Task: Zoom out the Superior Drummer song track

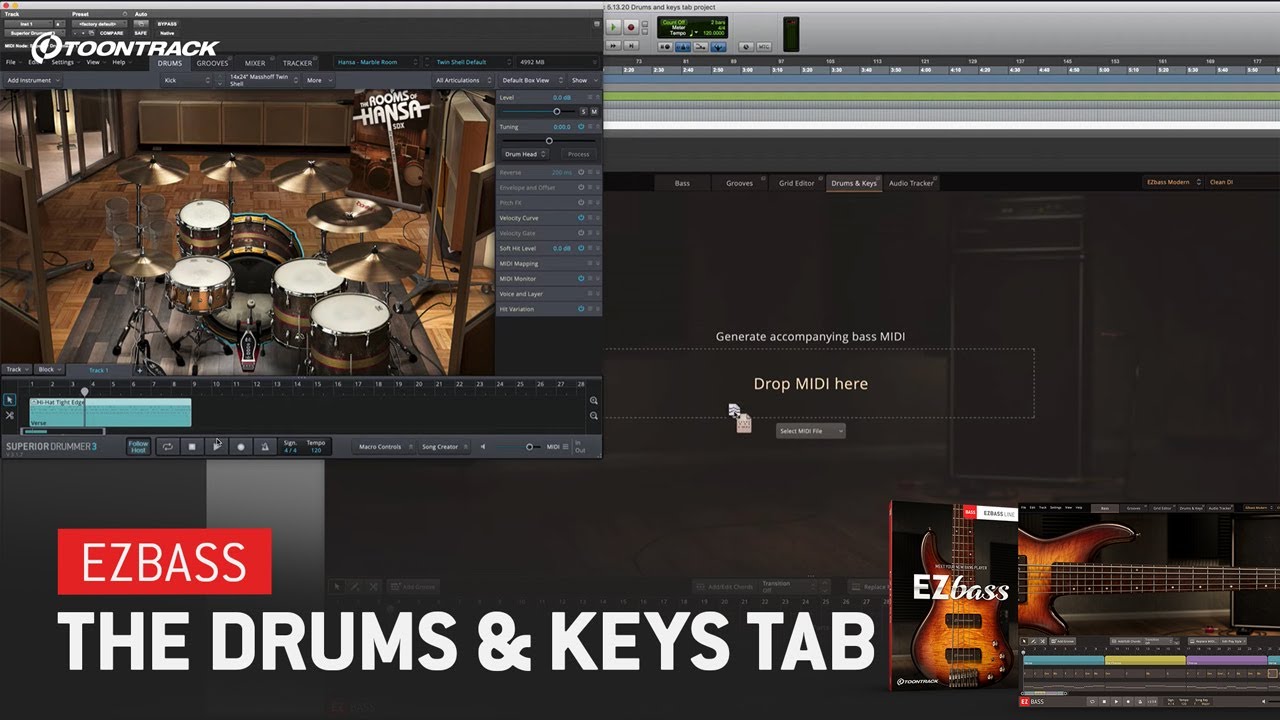Action: point(594,416)
